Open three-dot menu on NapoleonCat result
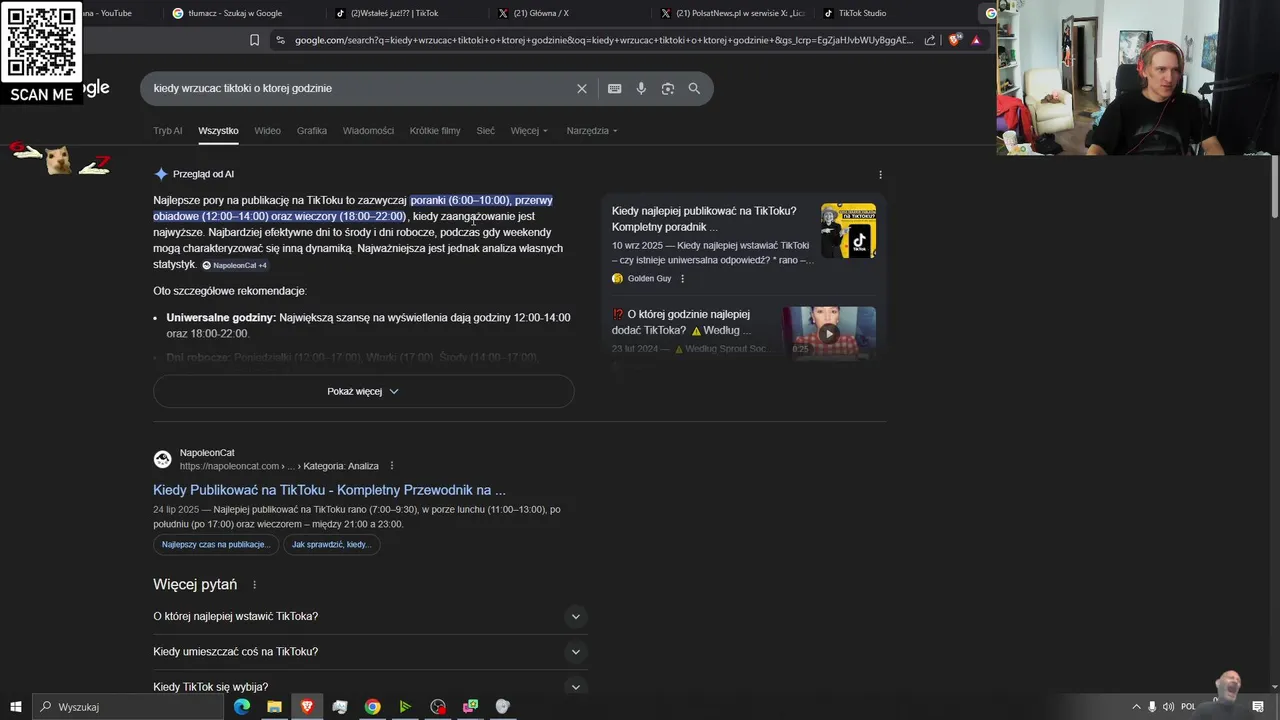1280x720 pixels. coord(392,466)
